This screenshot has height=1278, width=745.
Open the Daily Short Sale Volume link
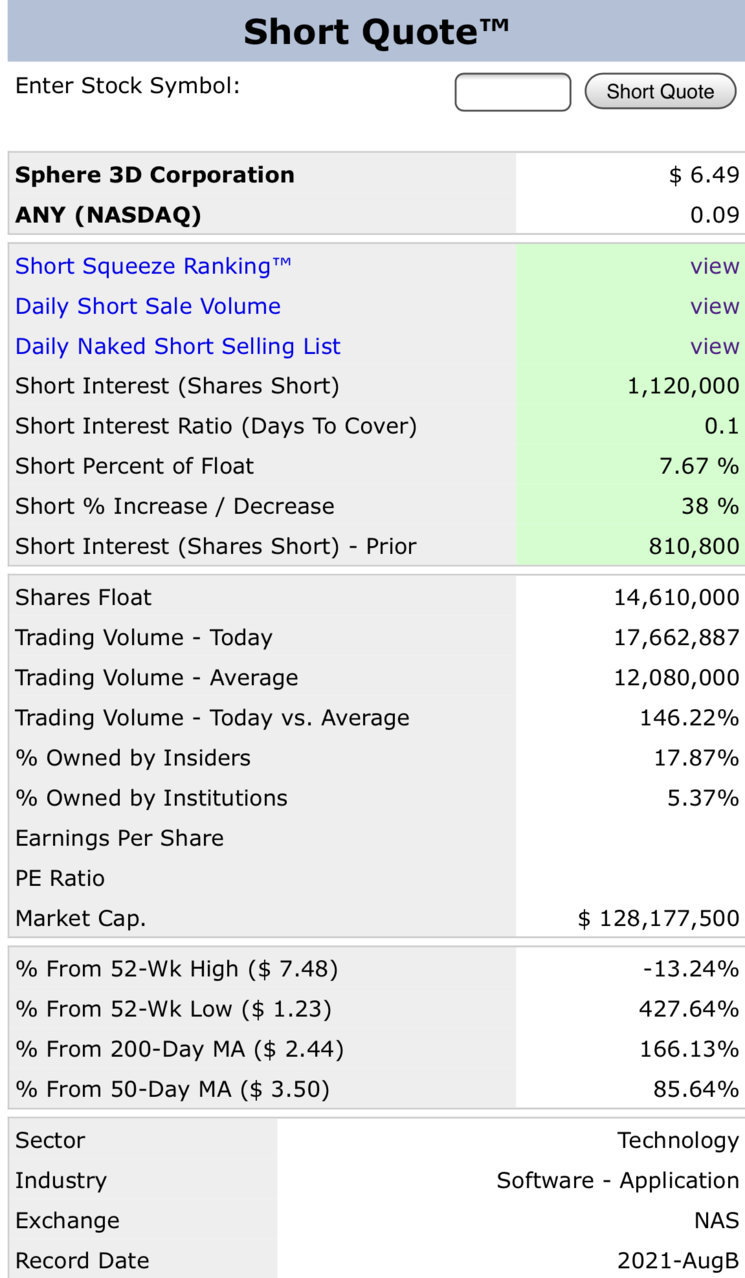pos(148,306)
